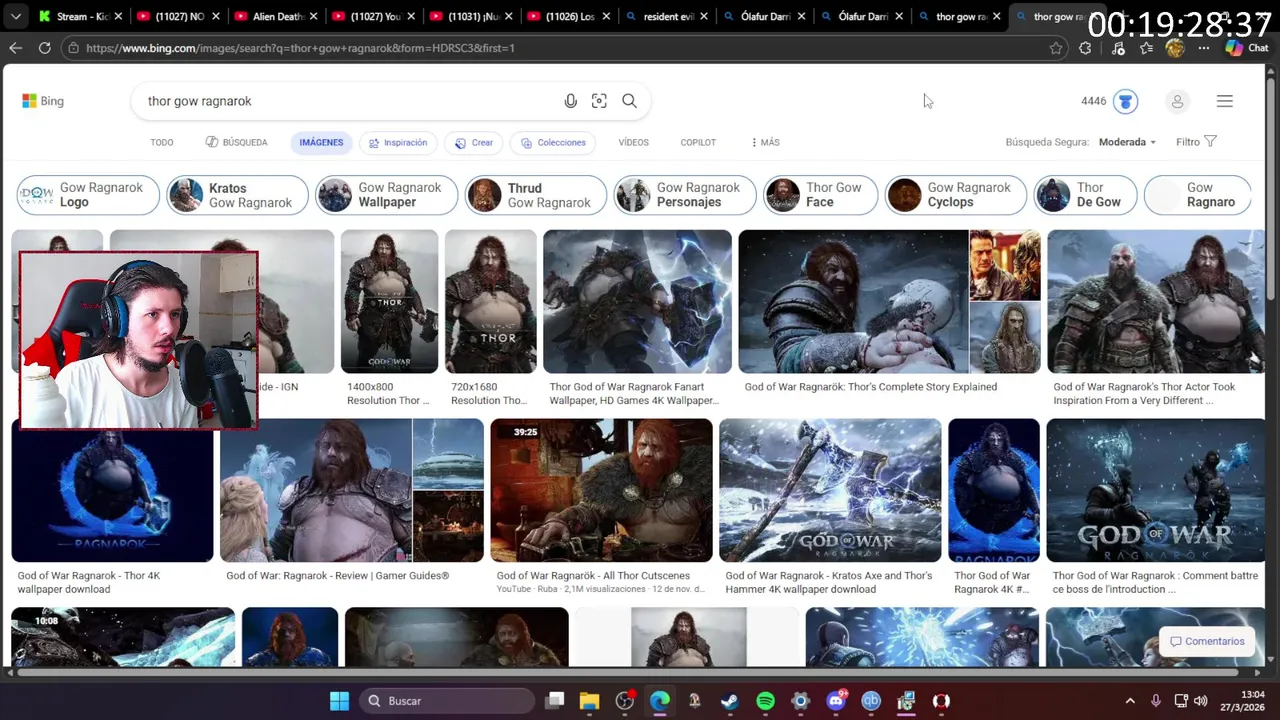This screenshot has width=1280, height=720.
Task: Open Steam from the taskbar
Action: (730, 701)
